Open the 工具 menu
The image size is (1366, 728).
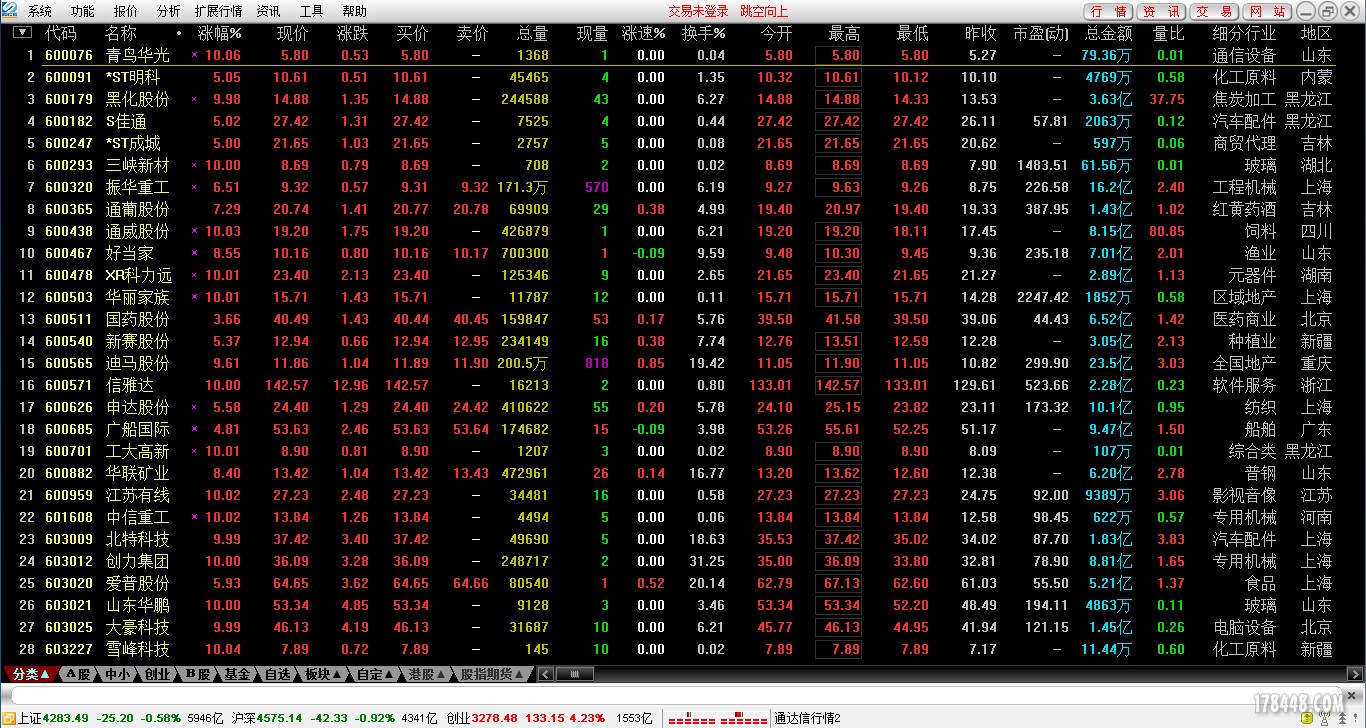pyautogui.click(x=311, y=11)
